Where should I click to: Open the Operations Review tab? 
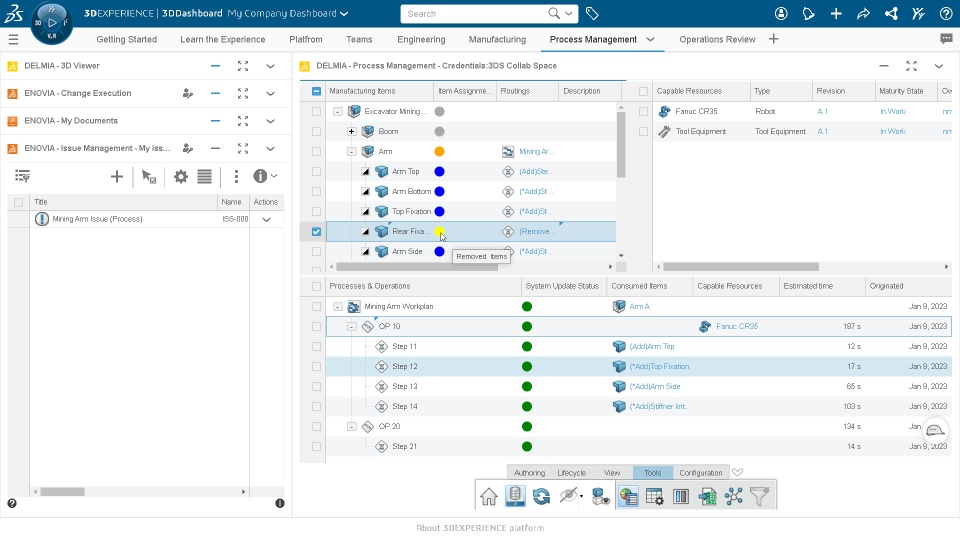pyautogui.click(x=717, y=39)
